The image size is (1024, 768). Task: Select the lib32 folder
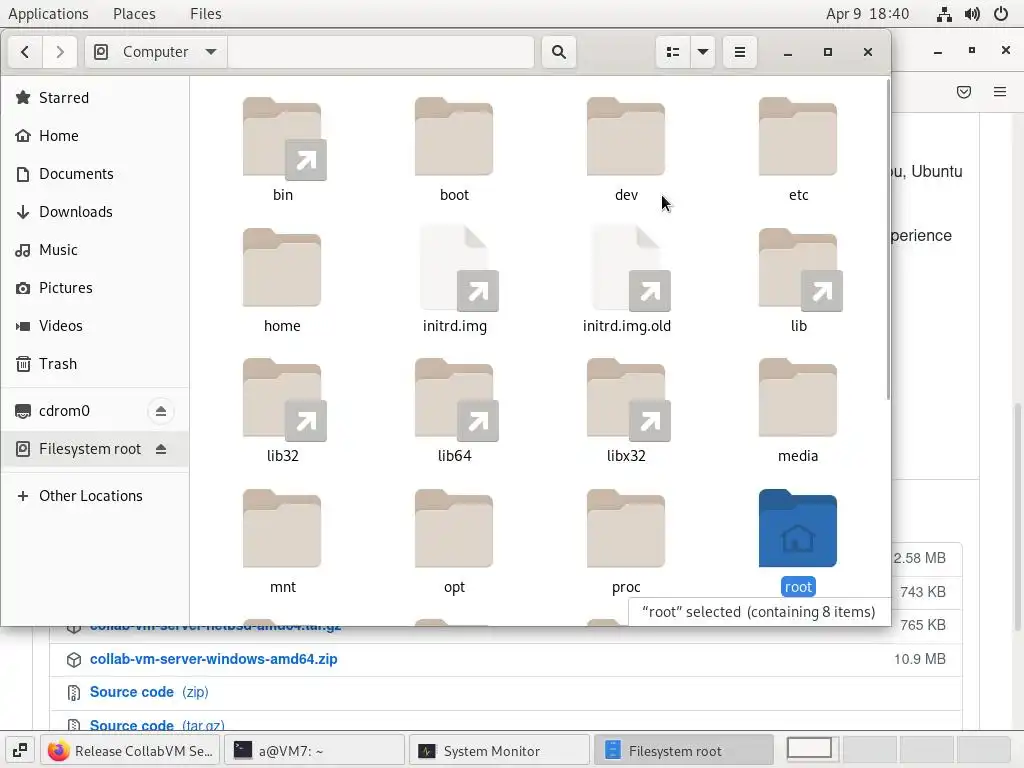(283, 399)
